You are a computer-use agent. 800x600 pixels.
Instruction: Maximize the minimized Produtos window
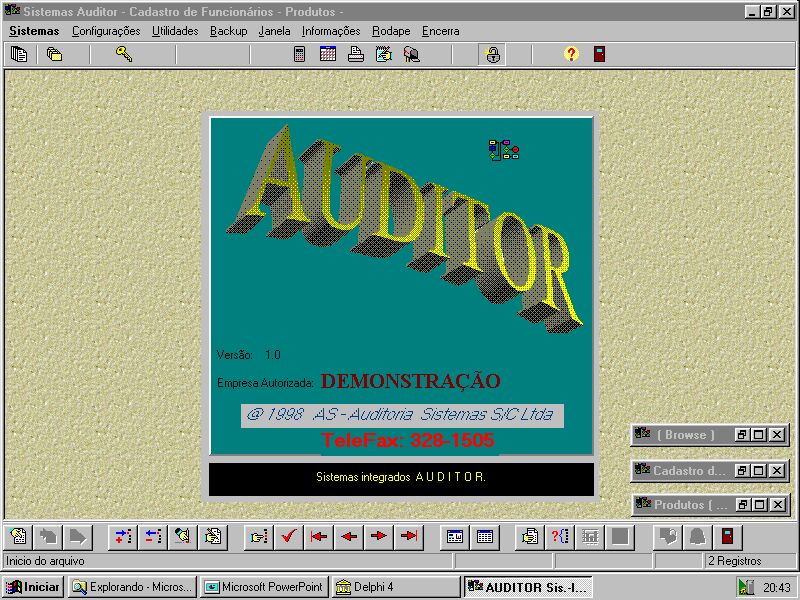(x=759, y=505)
